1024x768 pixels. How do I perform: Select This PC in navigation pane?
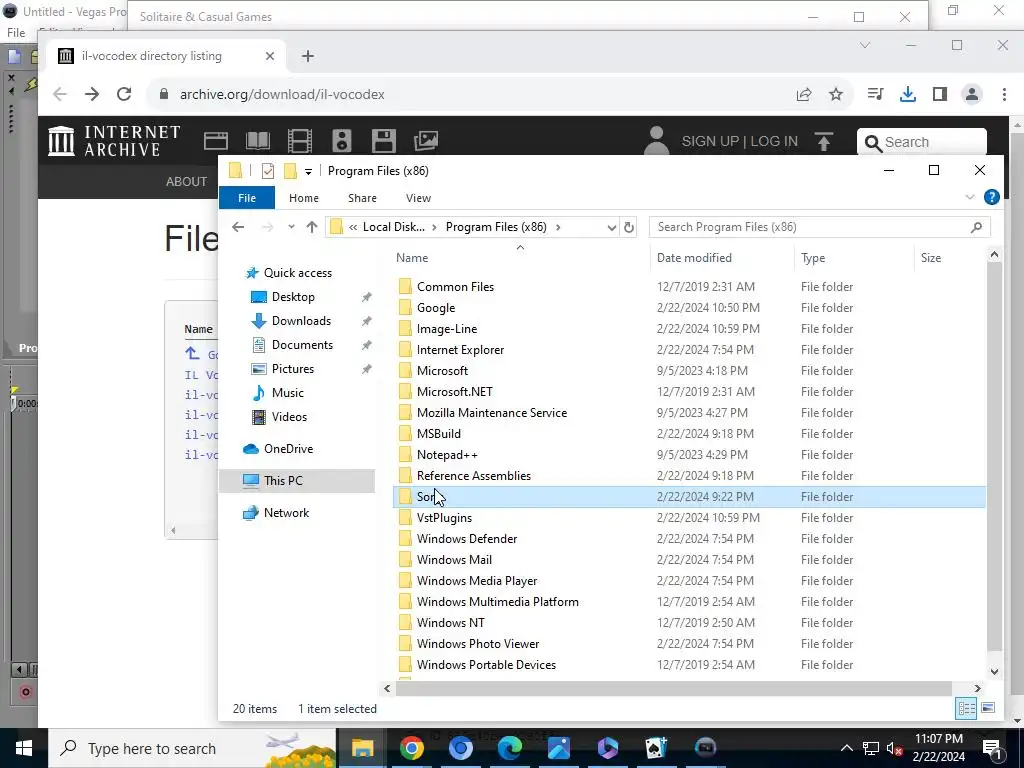click(297, 481)
